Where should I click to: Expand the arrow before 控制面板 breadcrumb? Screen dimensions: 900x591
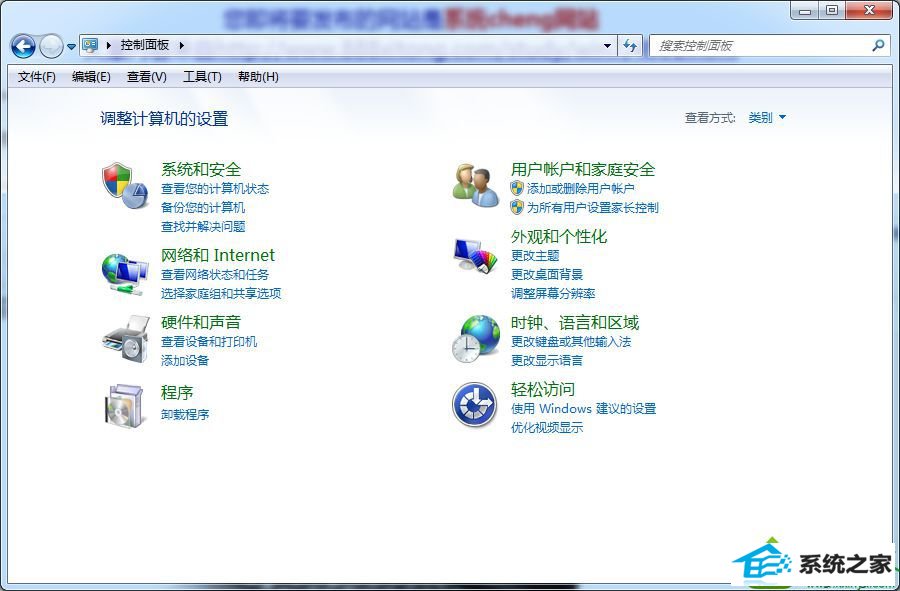(x=108, y=45)
